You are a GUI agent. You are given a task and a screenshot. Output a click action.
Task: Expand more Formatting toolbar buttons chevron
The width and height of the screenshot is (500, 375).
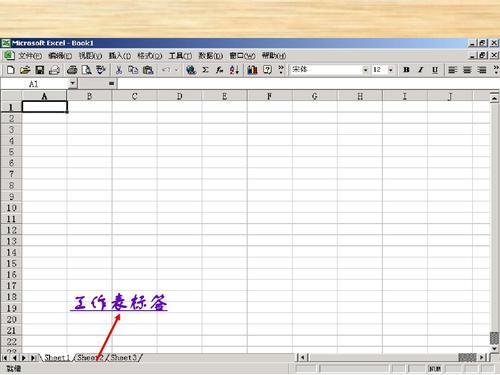496,70
